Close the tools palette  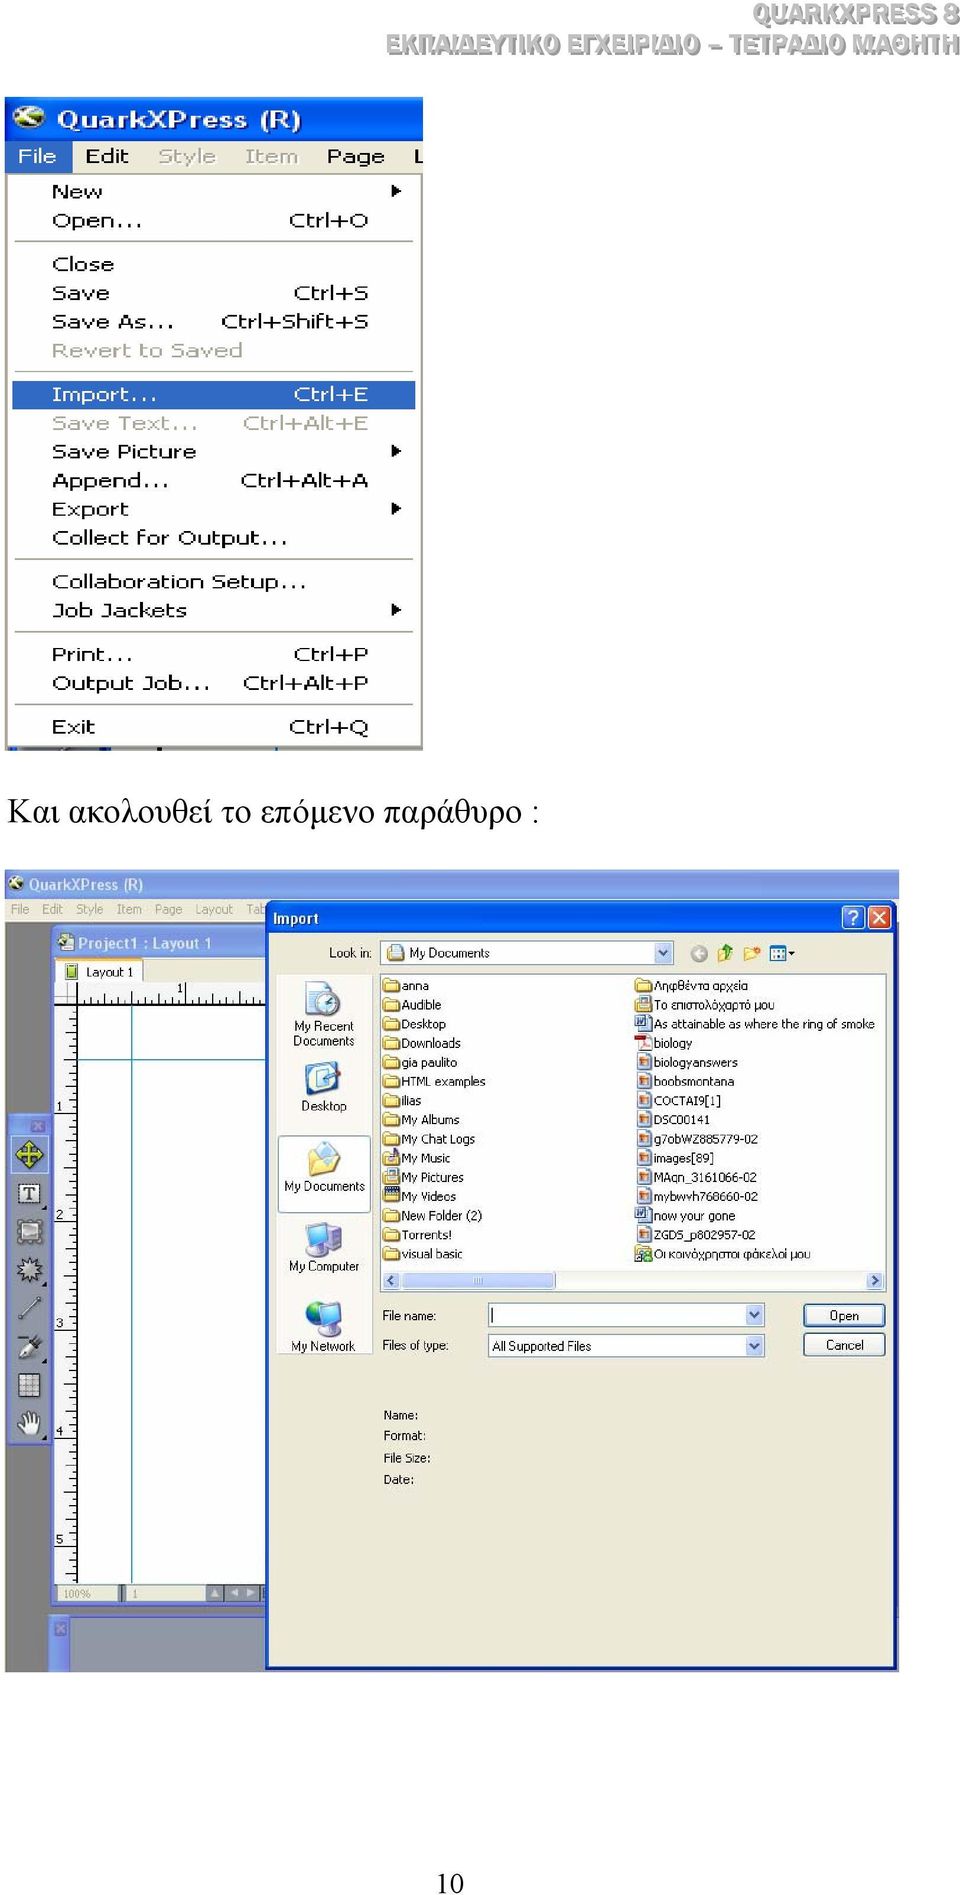(38, 1126)
